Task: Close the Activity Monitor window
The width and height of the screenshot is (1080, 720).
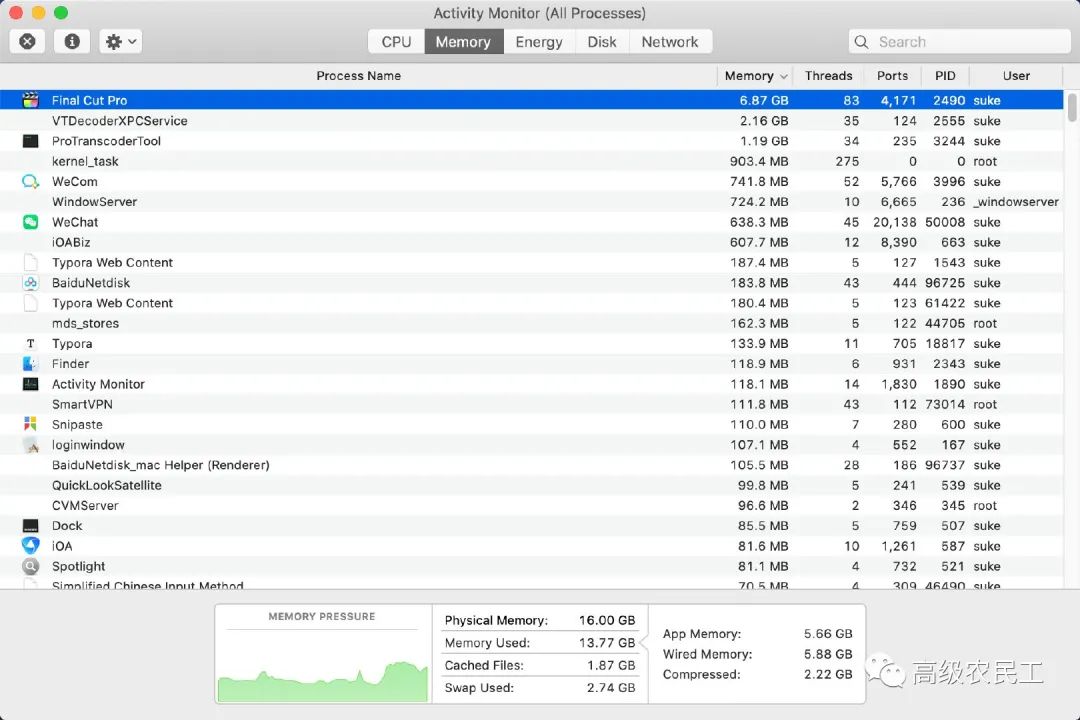Action: pyautogui.click(x=15, y=12)
